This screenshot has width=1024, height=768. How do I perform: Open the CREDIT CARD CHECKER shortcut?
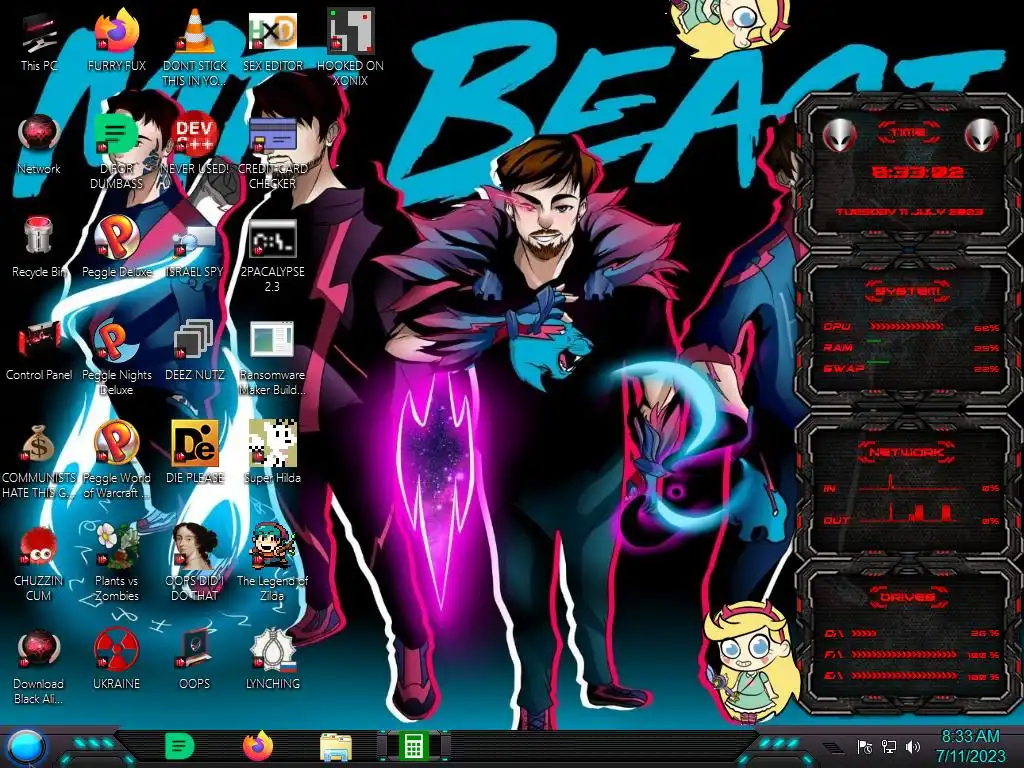pos(273,152)
